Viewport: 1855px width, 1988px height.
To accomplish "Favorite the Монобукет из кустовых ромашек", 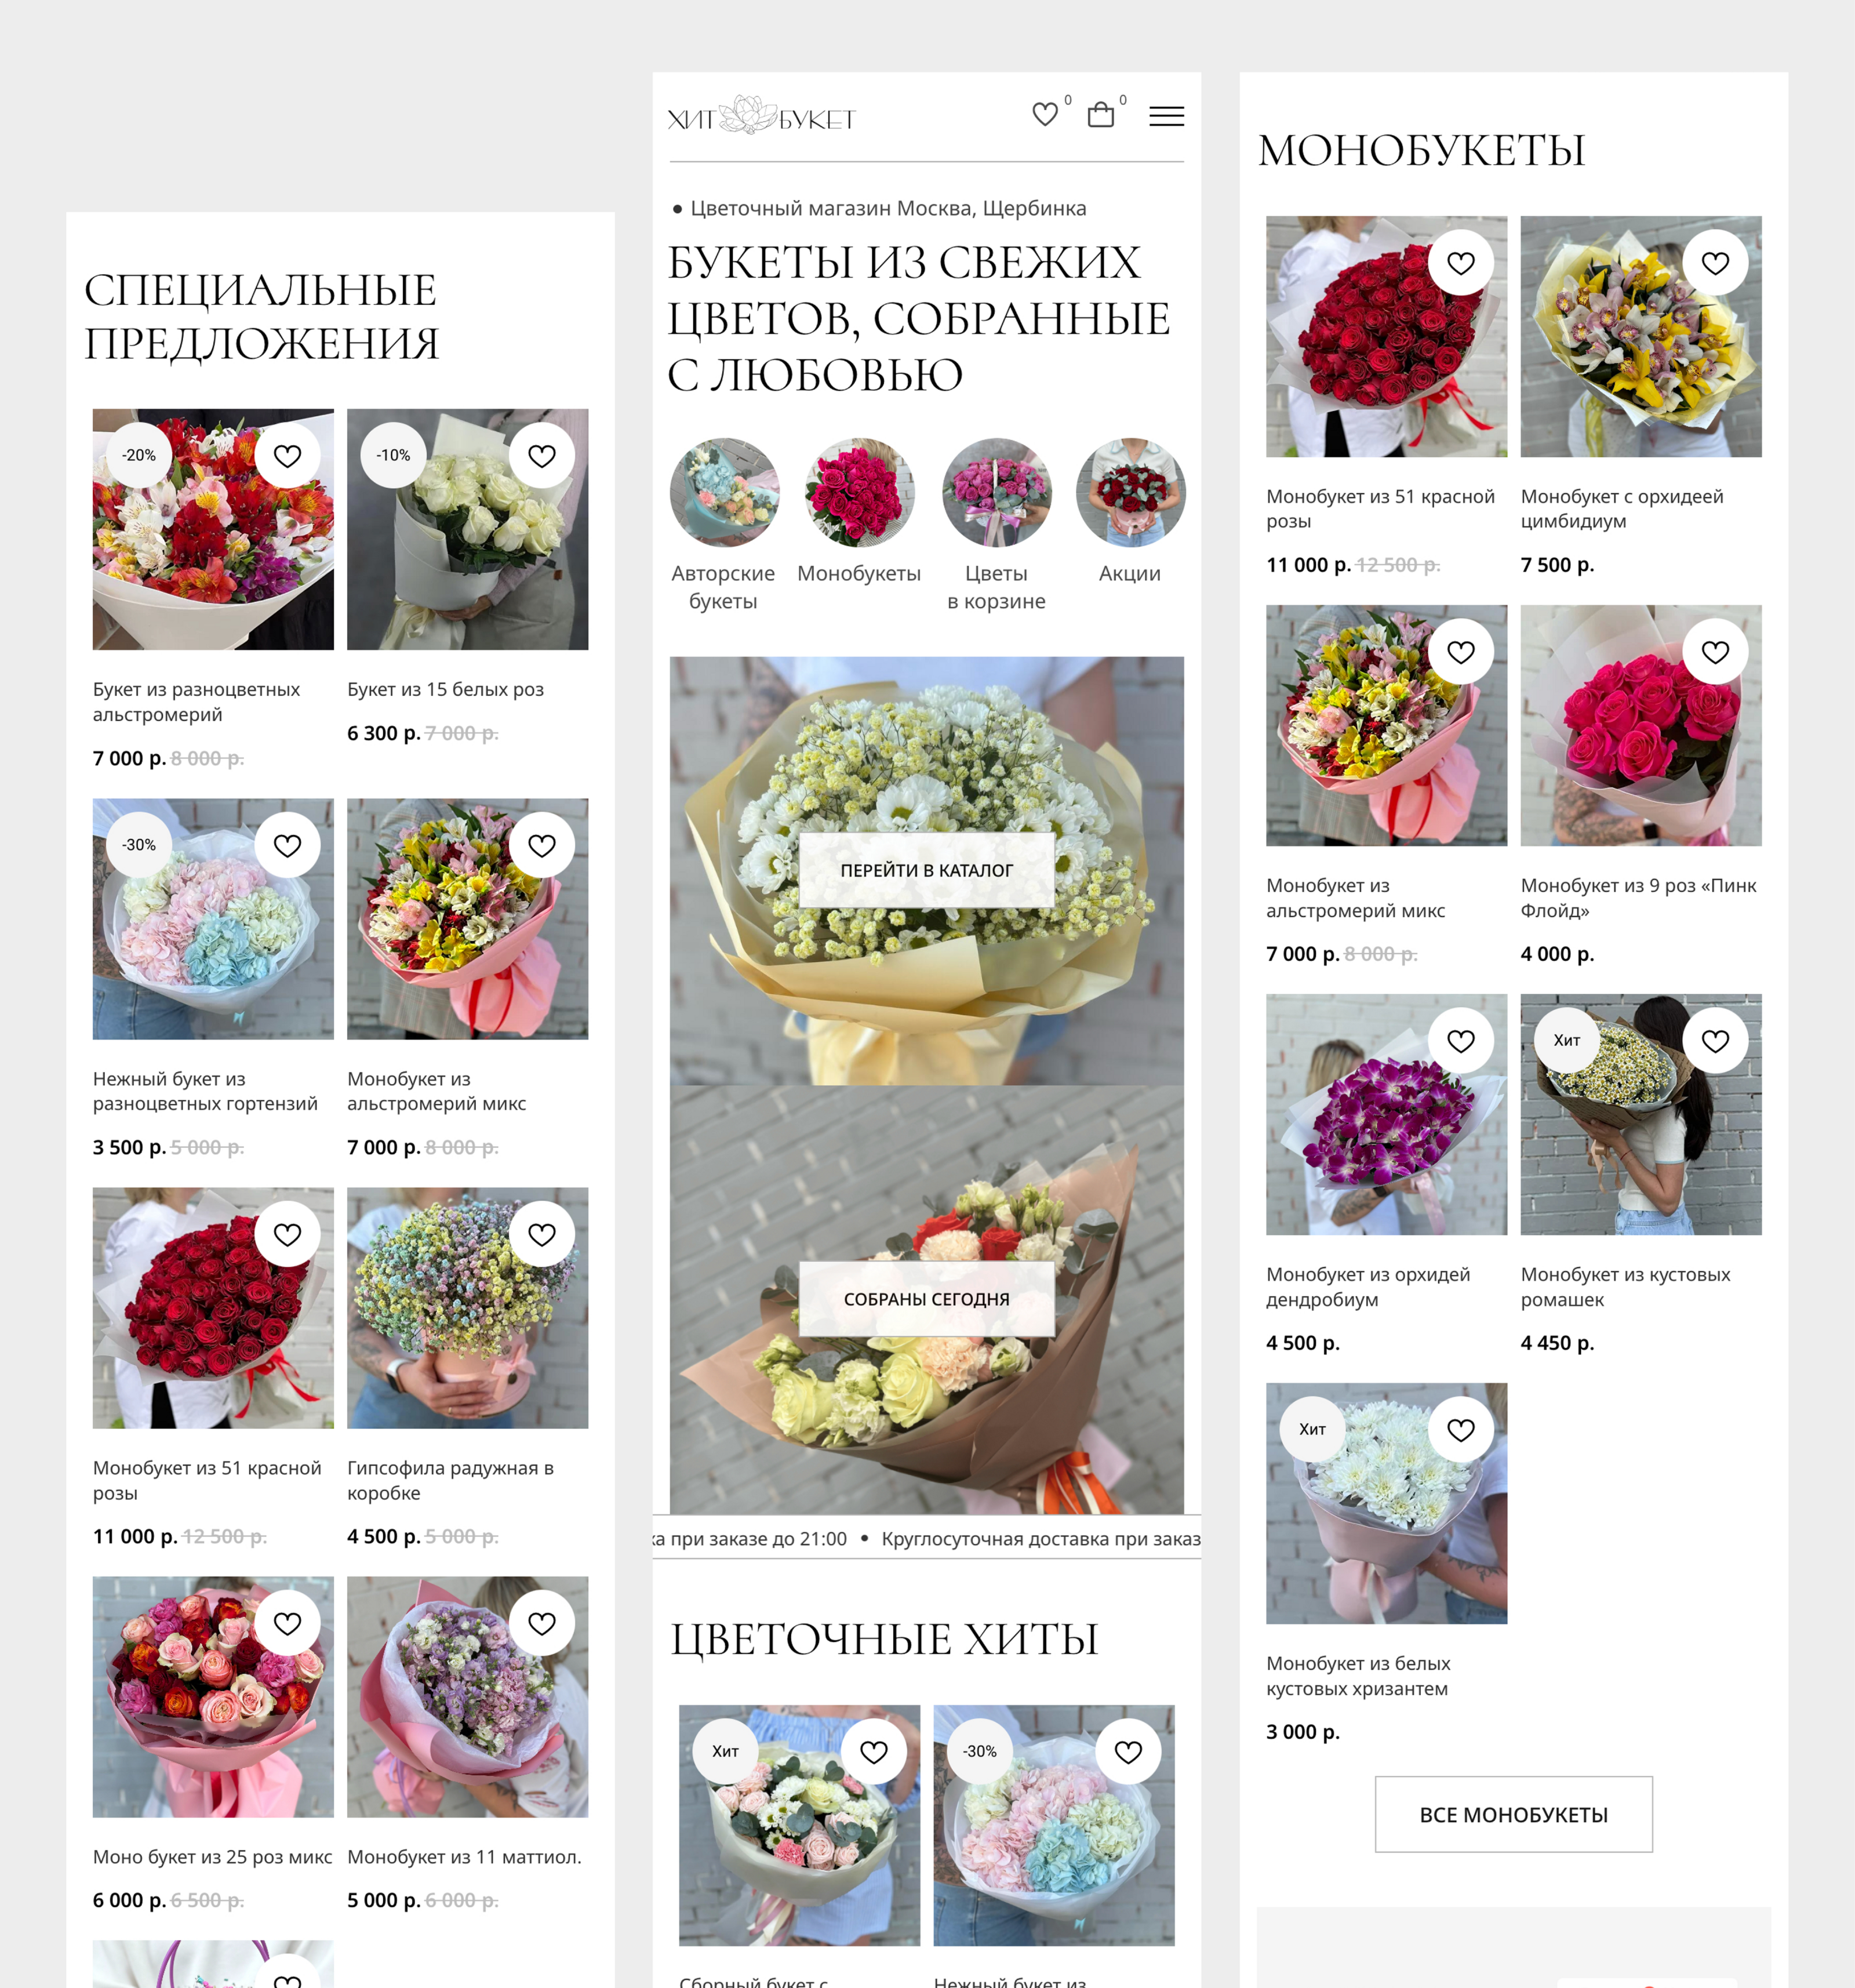I will pyautogui.click(x=1715, y=1041).
